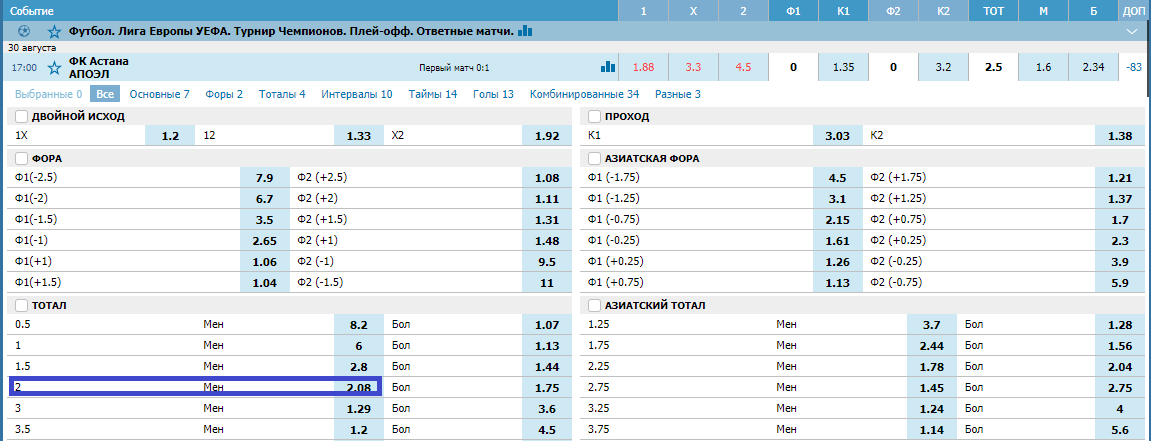Switch to Тоталы 4 tab
1151x441 pixels.
coord(282,94)
